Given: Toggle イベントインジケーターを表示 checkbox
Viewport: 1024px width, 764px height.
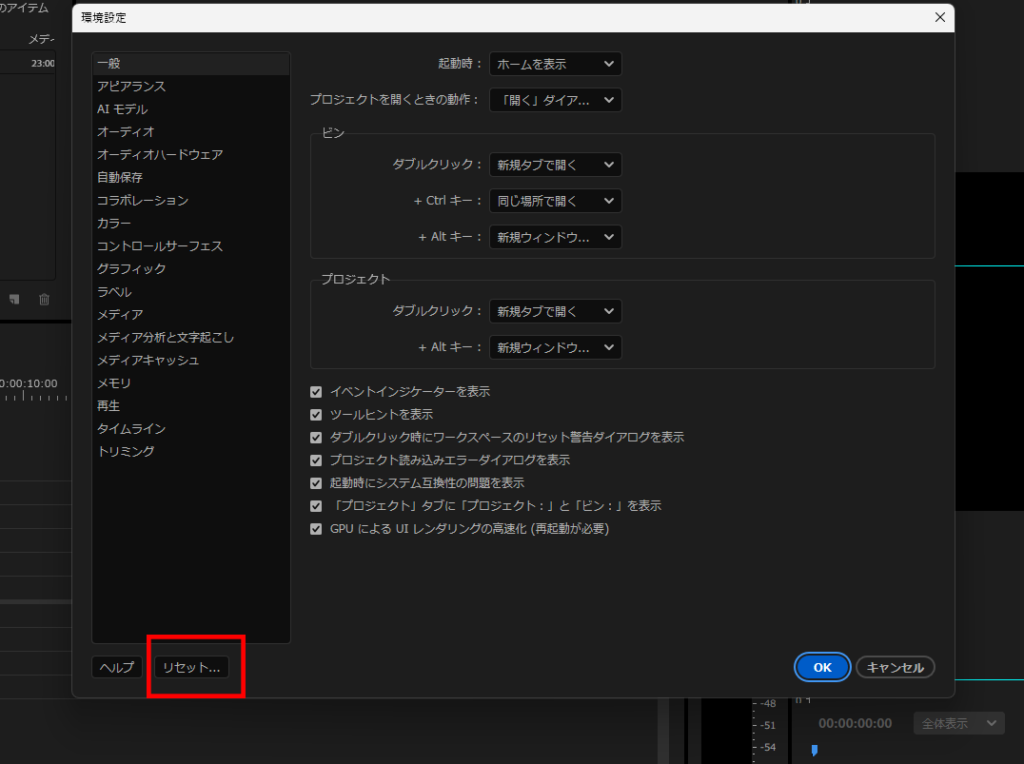Looking at the screenshot, I should [317, 392].
